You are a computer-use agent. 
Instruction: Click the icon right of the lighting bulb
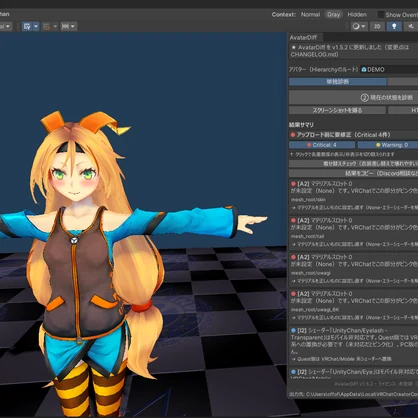pyautogui.click(x=411, y=26)
